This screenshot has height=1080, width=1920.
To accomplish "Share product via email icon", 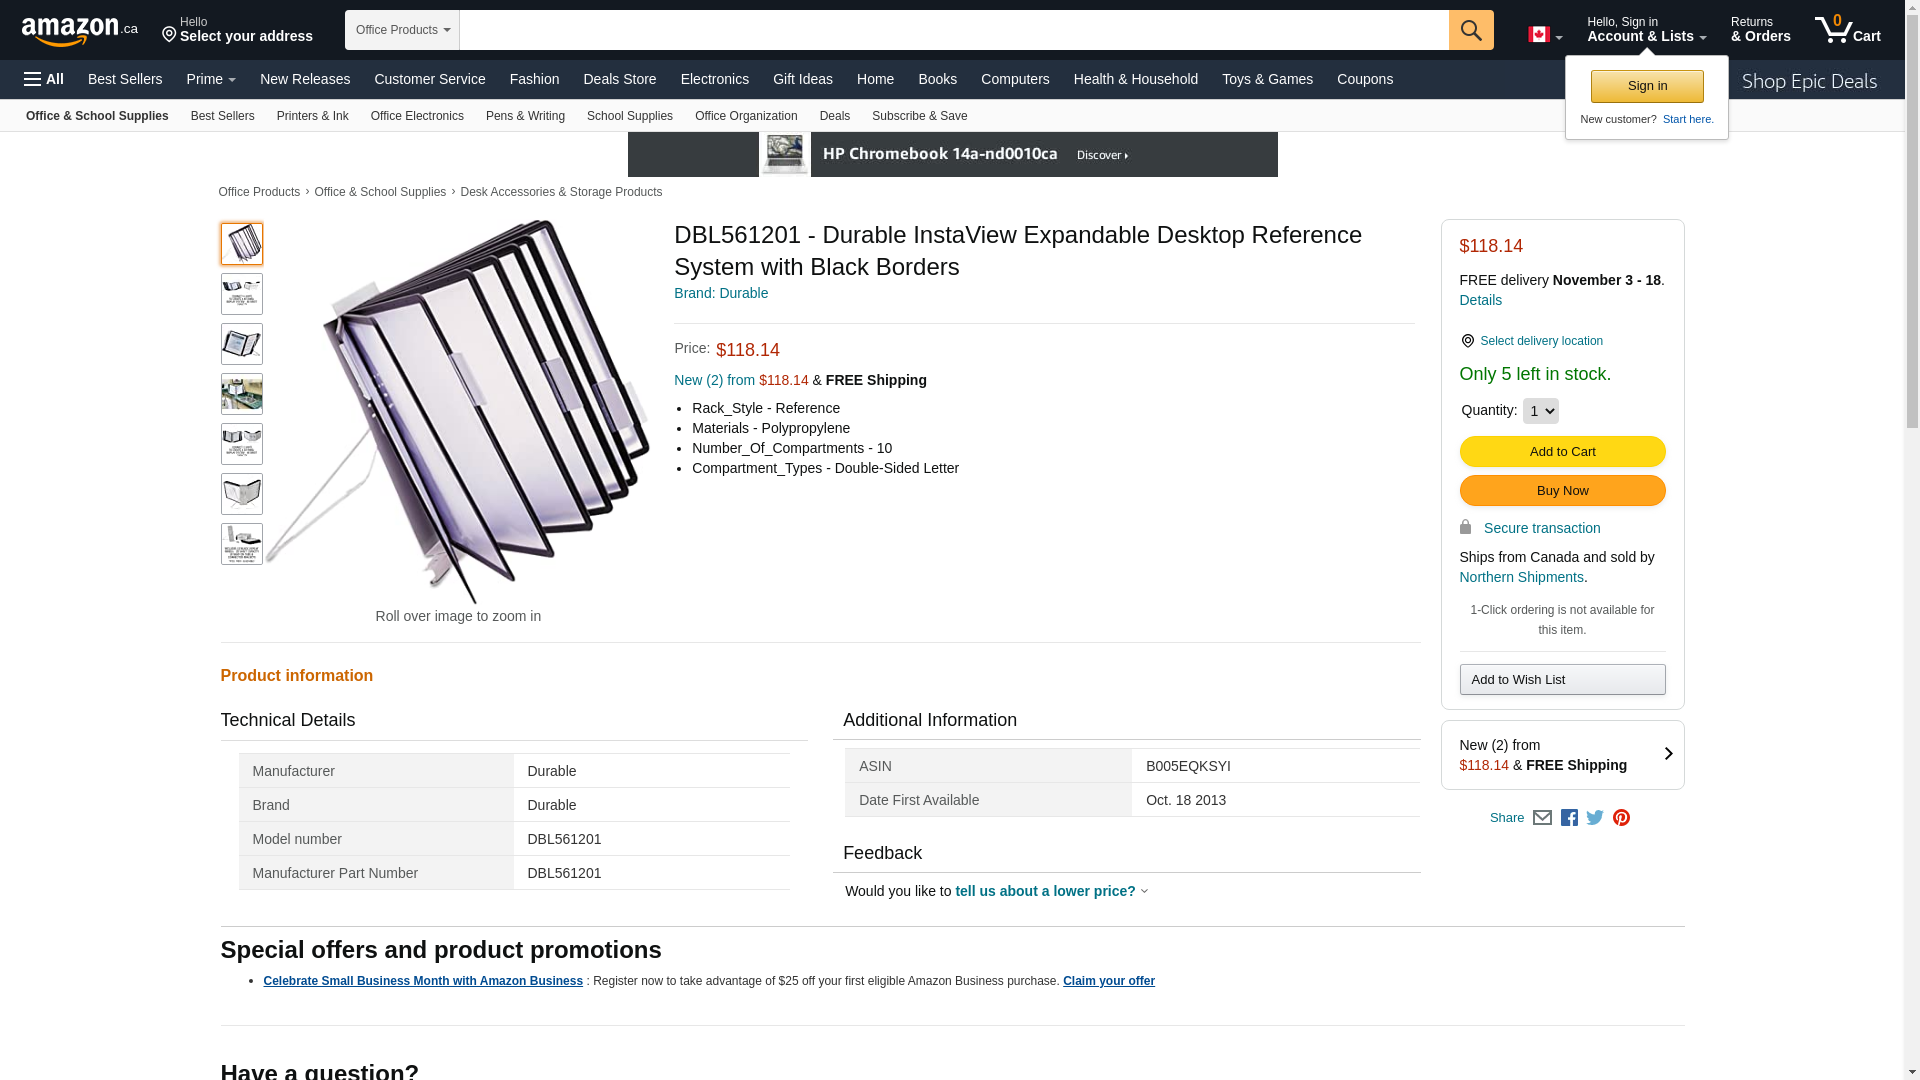I will pyautogui.click(x=1542, y=818).
